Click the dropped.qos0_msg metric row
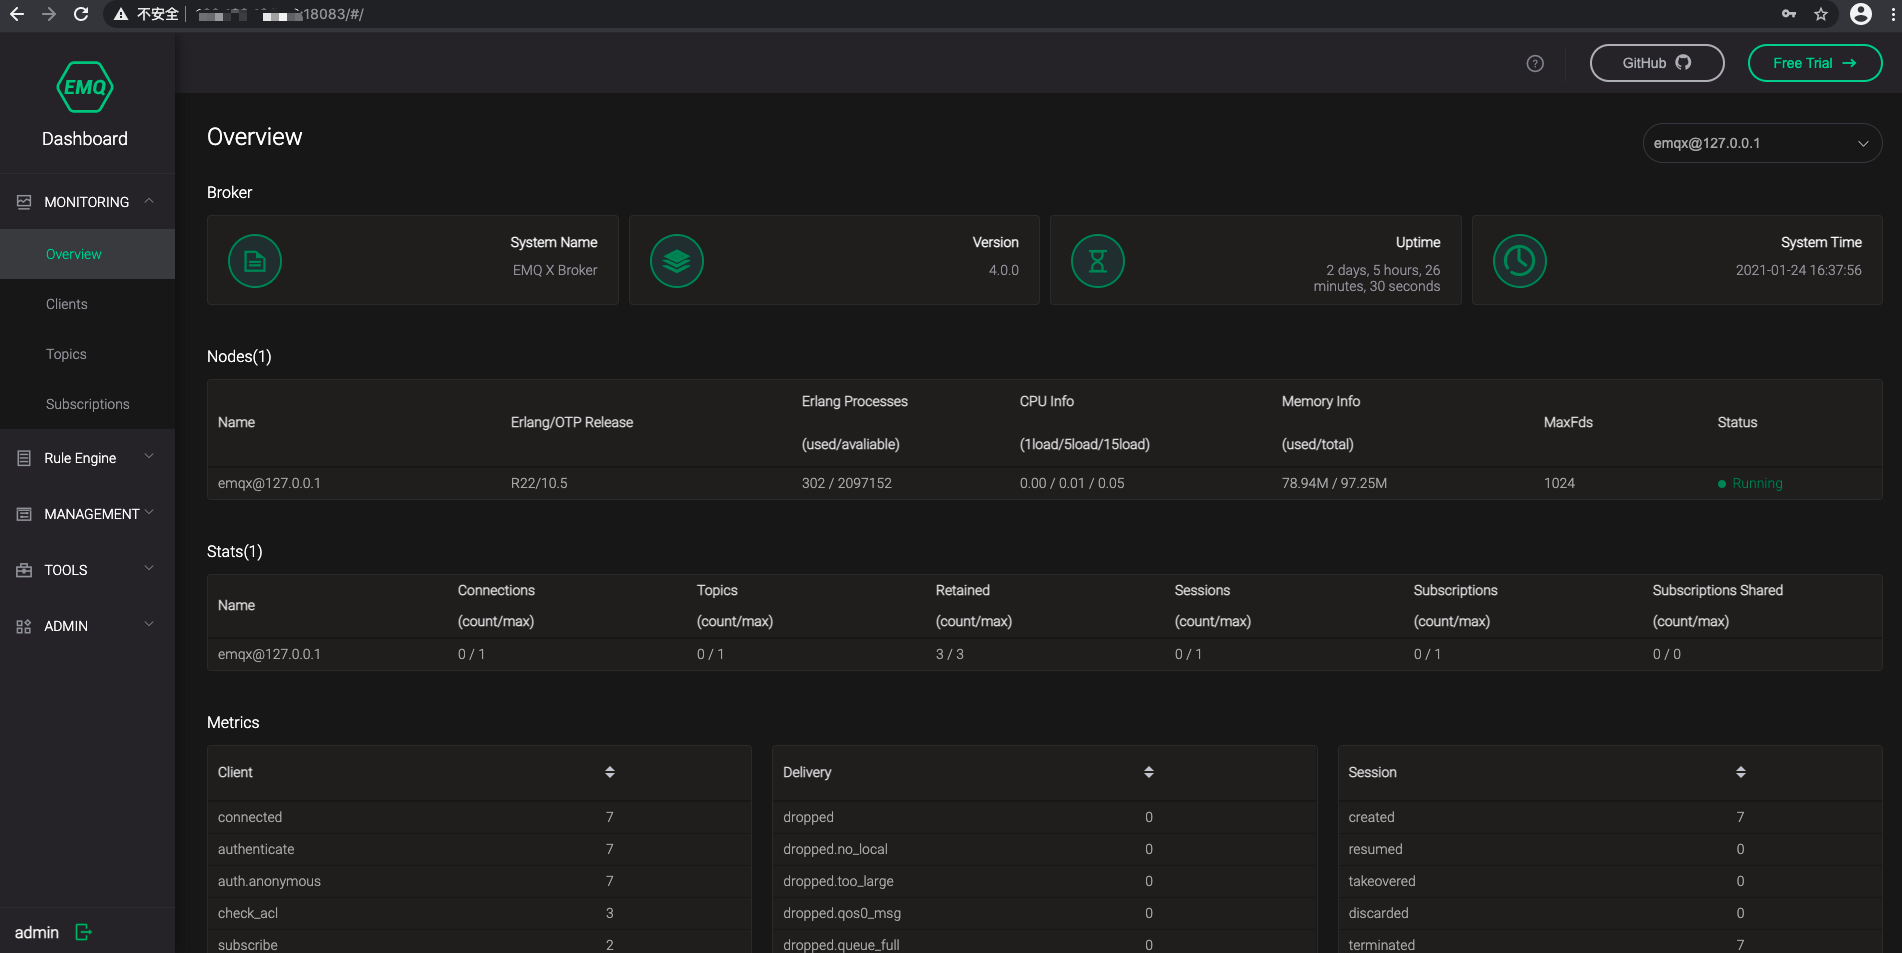Image resolution: width=1902 pixels, height=953 pixels. point(1044,913)
